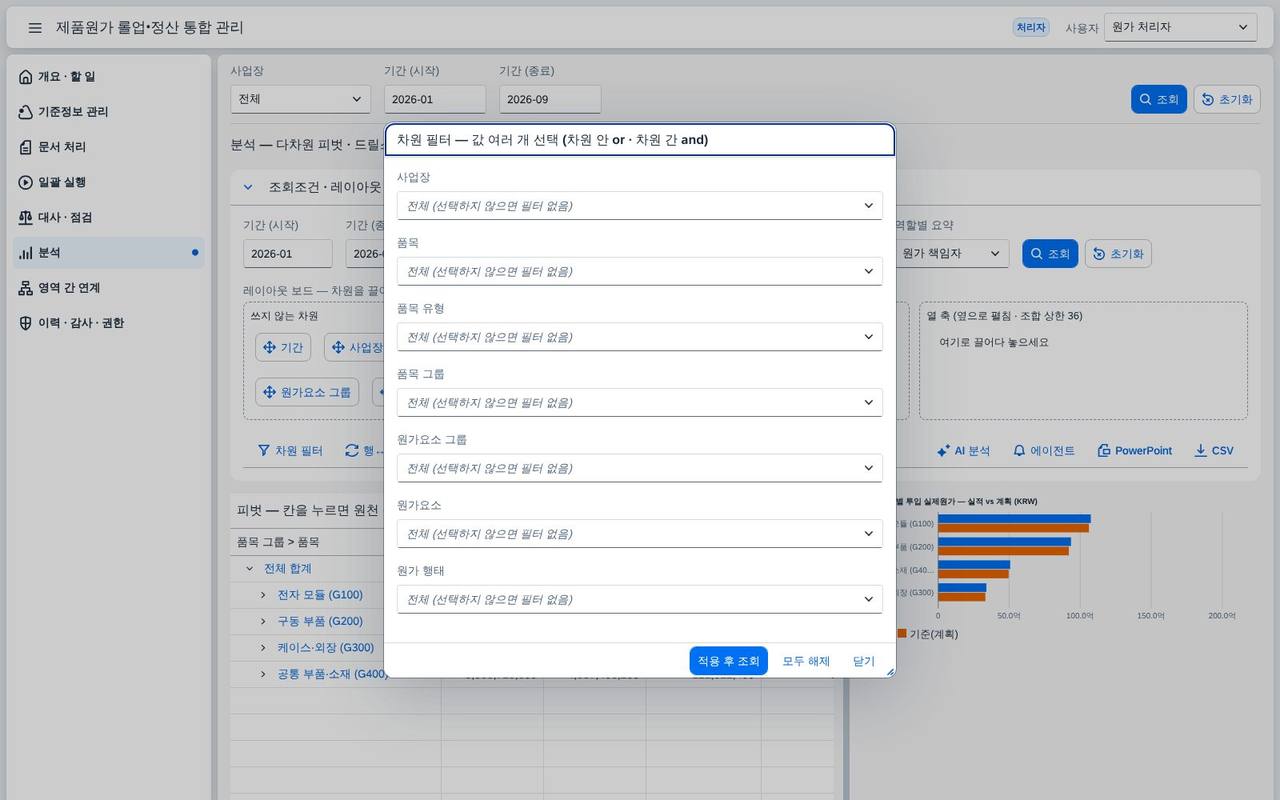Open 원가요소 그룹 filter dropdown

(640, 468)
